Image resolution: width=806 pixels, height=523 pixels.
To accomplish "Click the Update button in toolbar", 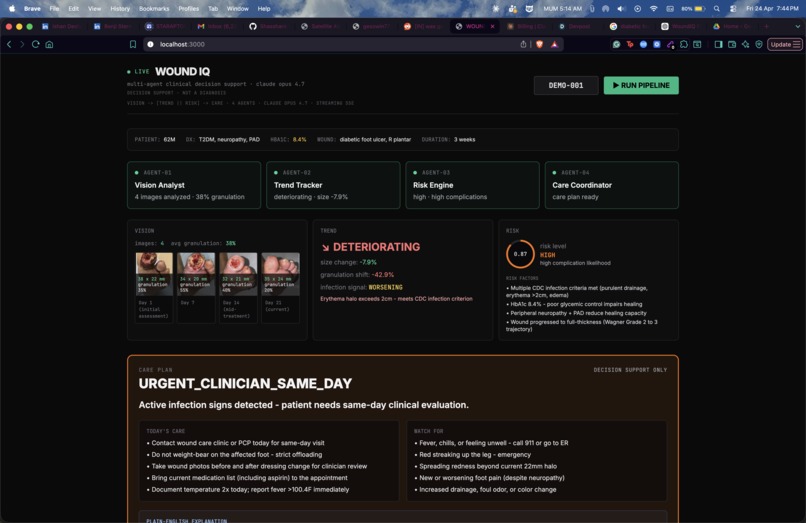I will tap(784, 44).
